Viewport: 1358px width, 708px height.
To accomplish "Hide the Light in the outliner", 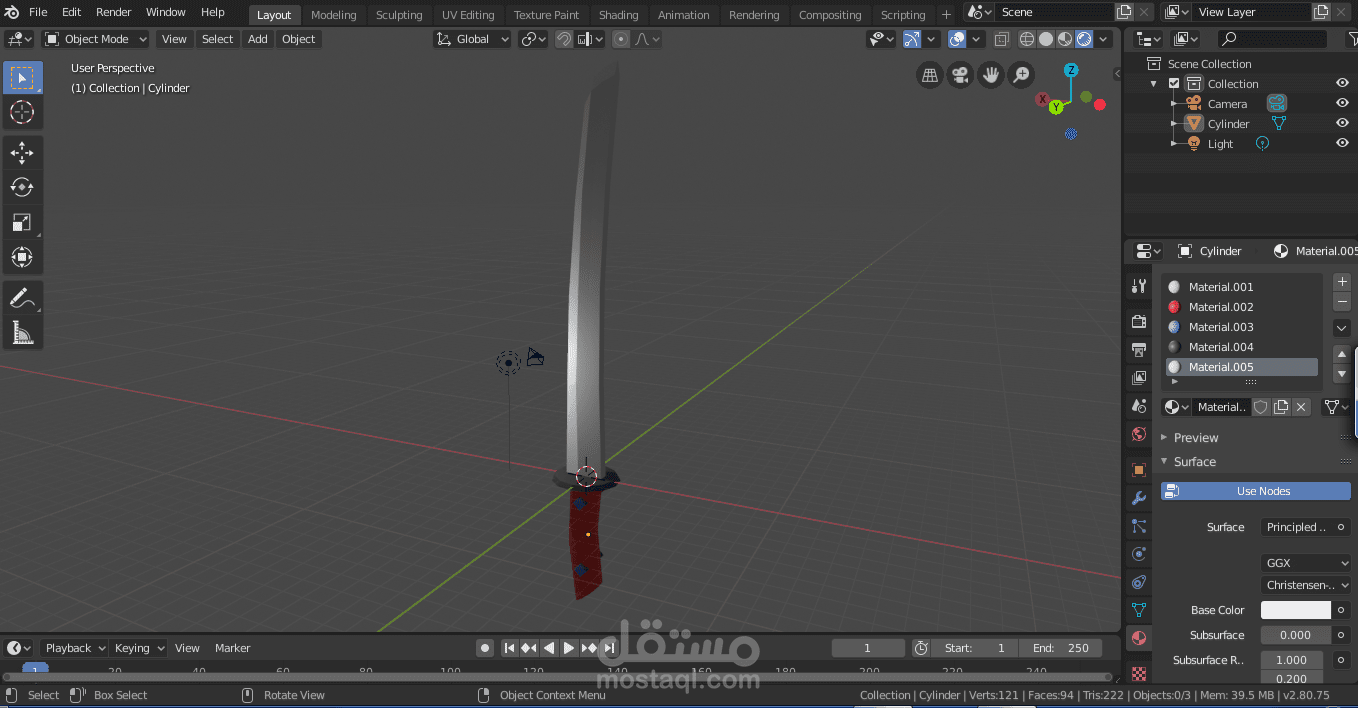I will (x=1342, y=143).
